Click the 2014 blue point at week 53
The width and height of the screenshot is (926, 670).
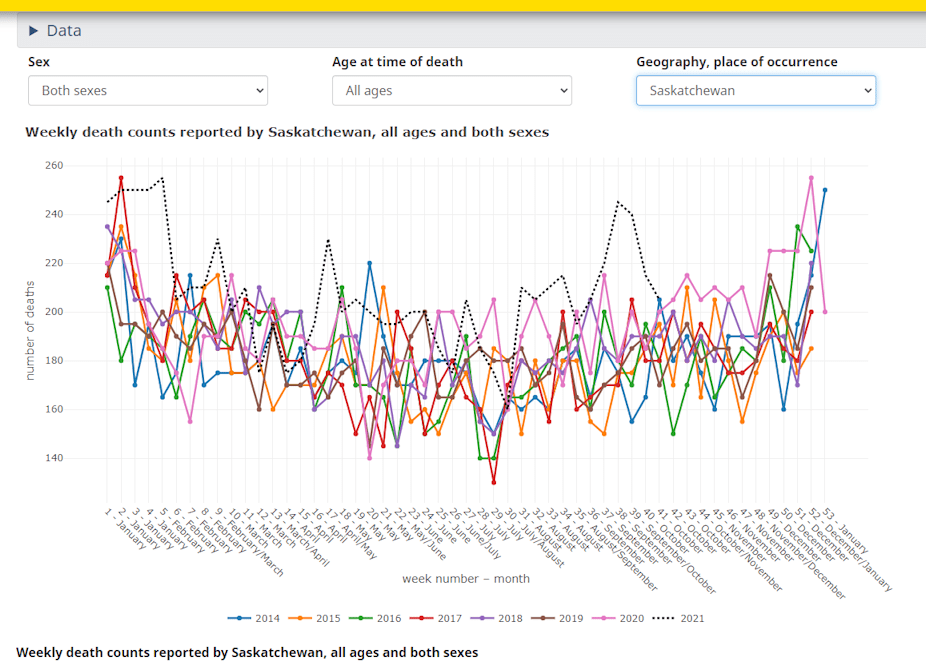coord(825,190)
